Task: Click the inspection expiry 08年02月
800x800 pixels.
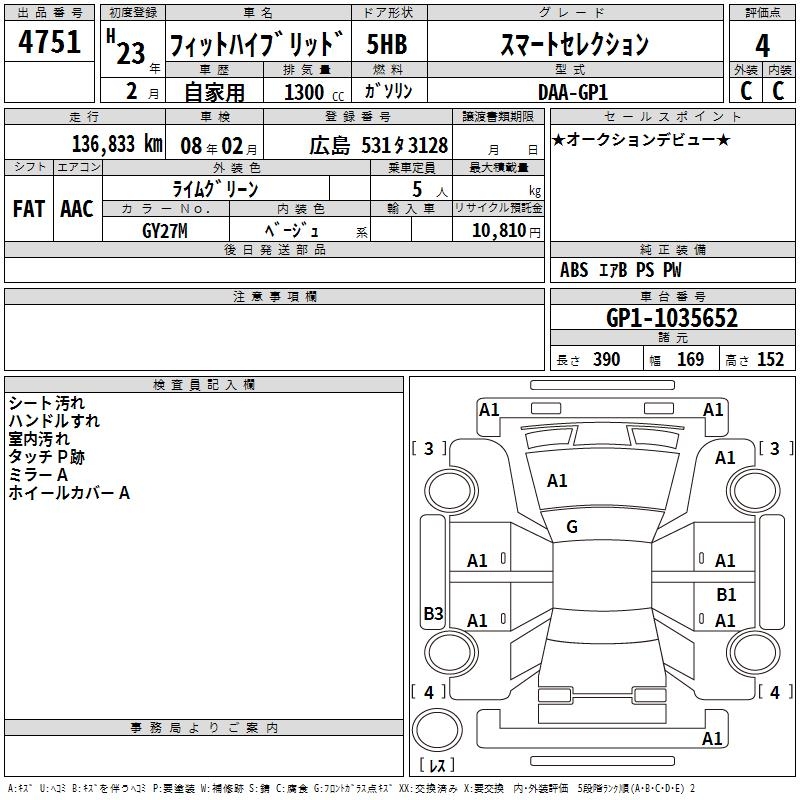Action: point(219,146)
